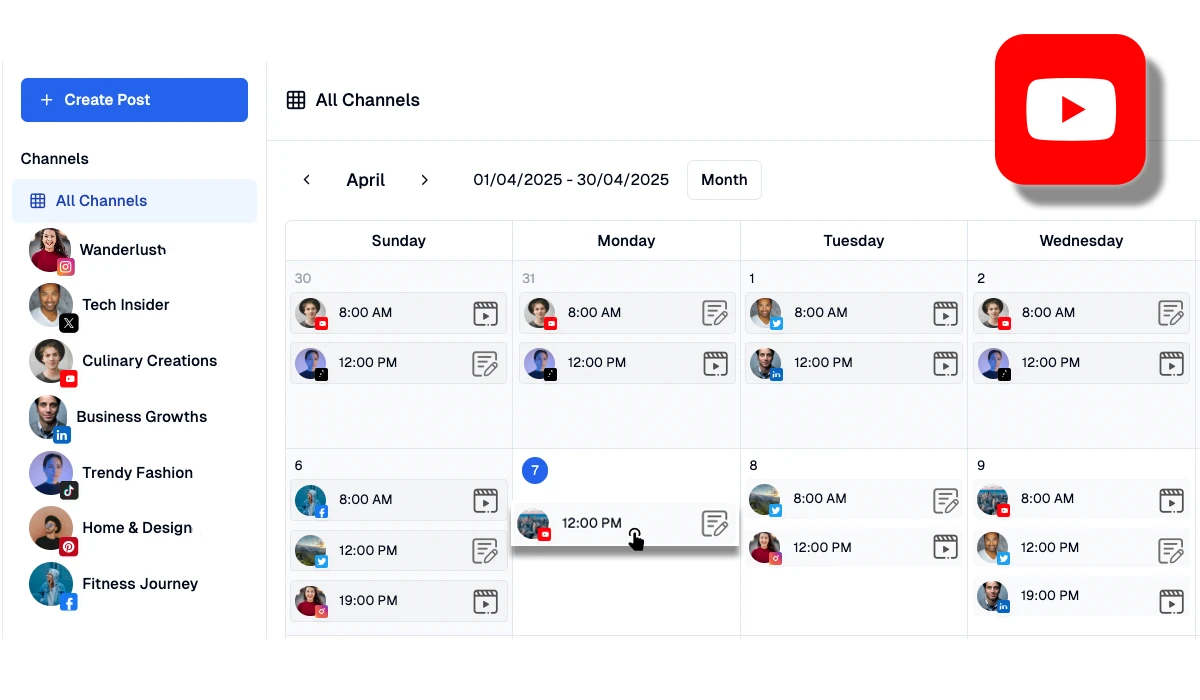Click video icon on Tuesday 1 12:00 PM post
Viewport: 1200px width, 700px height.
coord(945,364)
